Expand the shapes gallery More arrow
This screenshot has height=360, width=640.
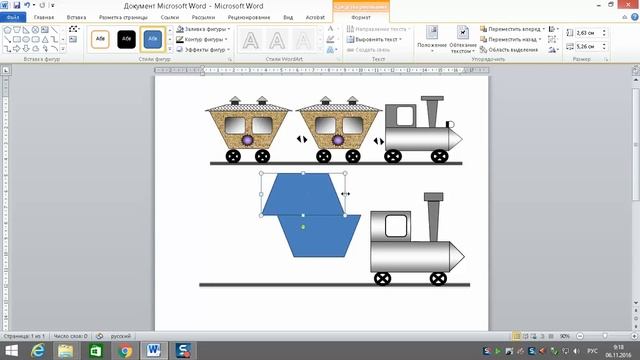[63, 49]
